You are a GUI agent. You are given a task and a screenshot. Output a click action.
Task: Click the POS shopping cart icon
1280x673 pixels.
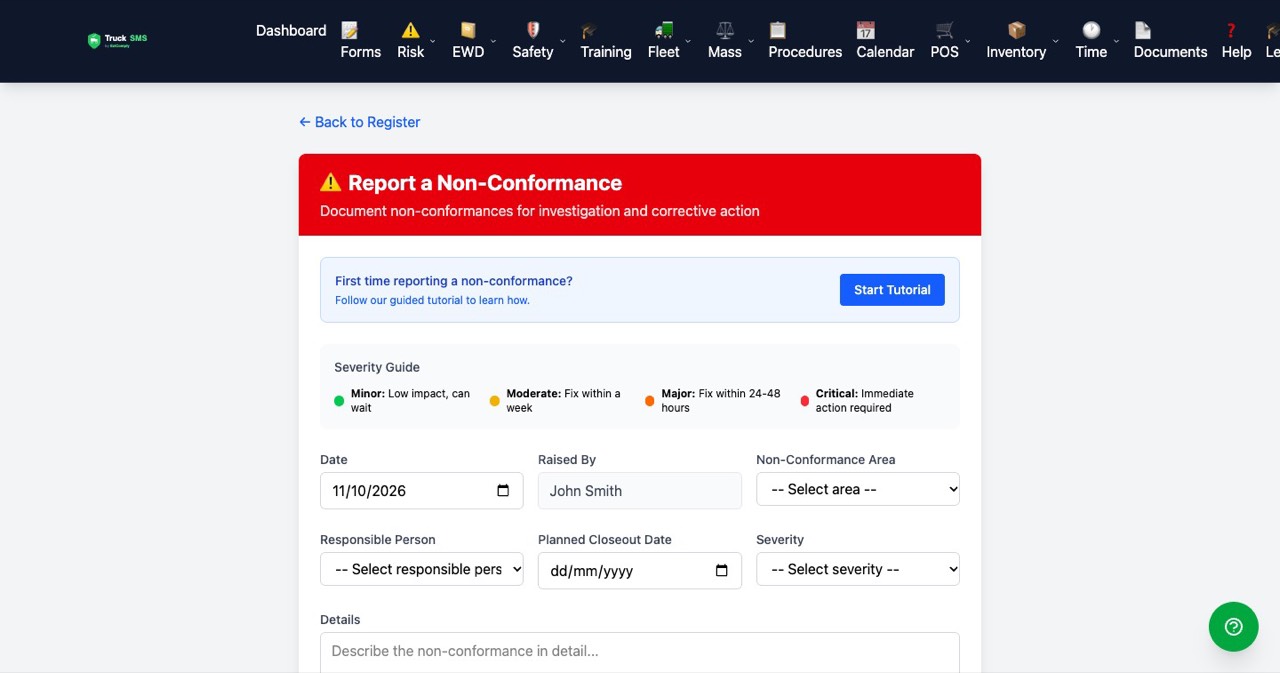tap(945, 31)
